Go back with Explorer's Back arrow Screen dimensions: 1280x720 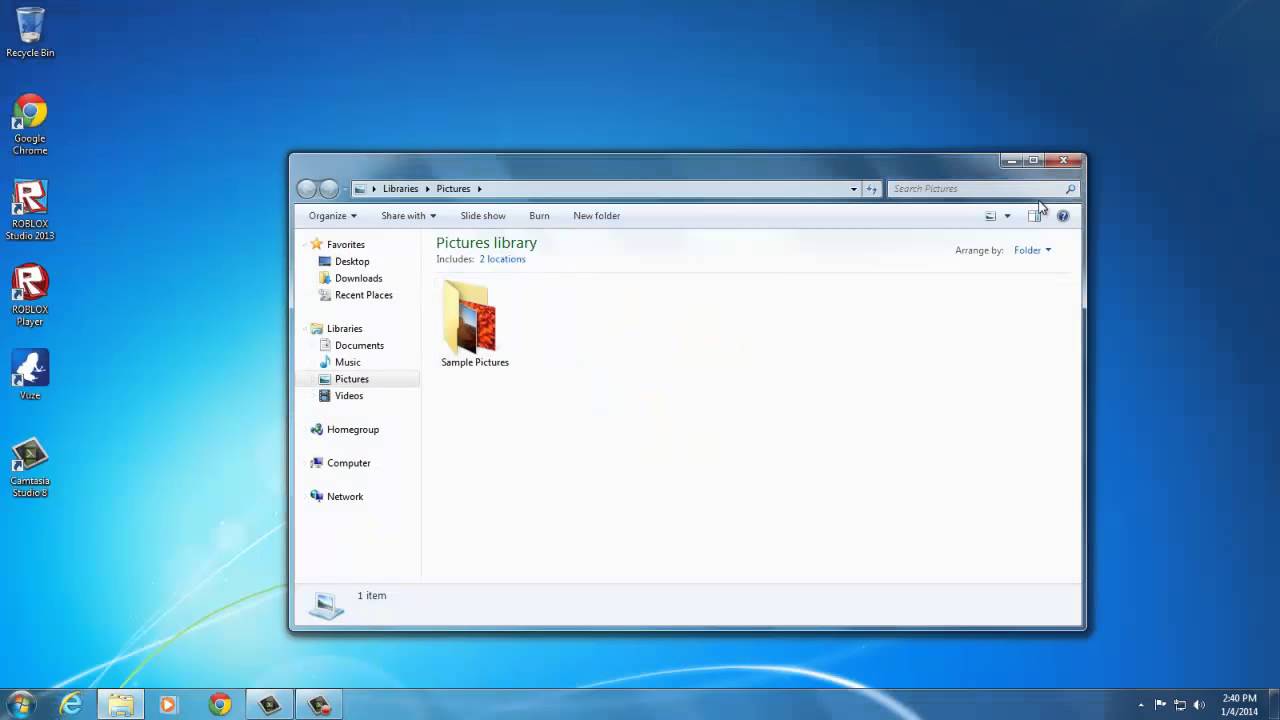tap(307, 189)
